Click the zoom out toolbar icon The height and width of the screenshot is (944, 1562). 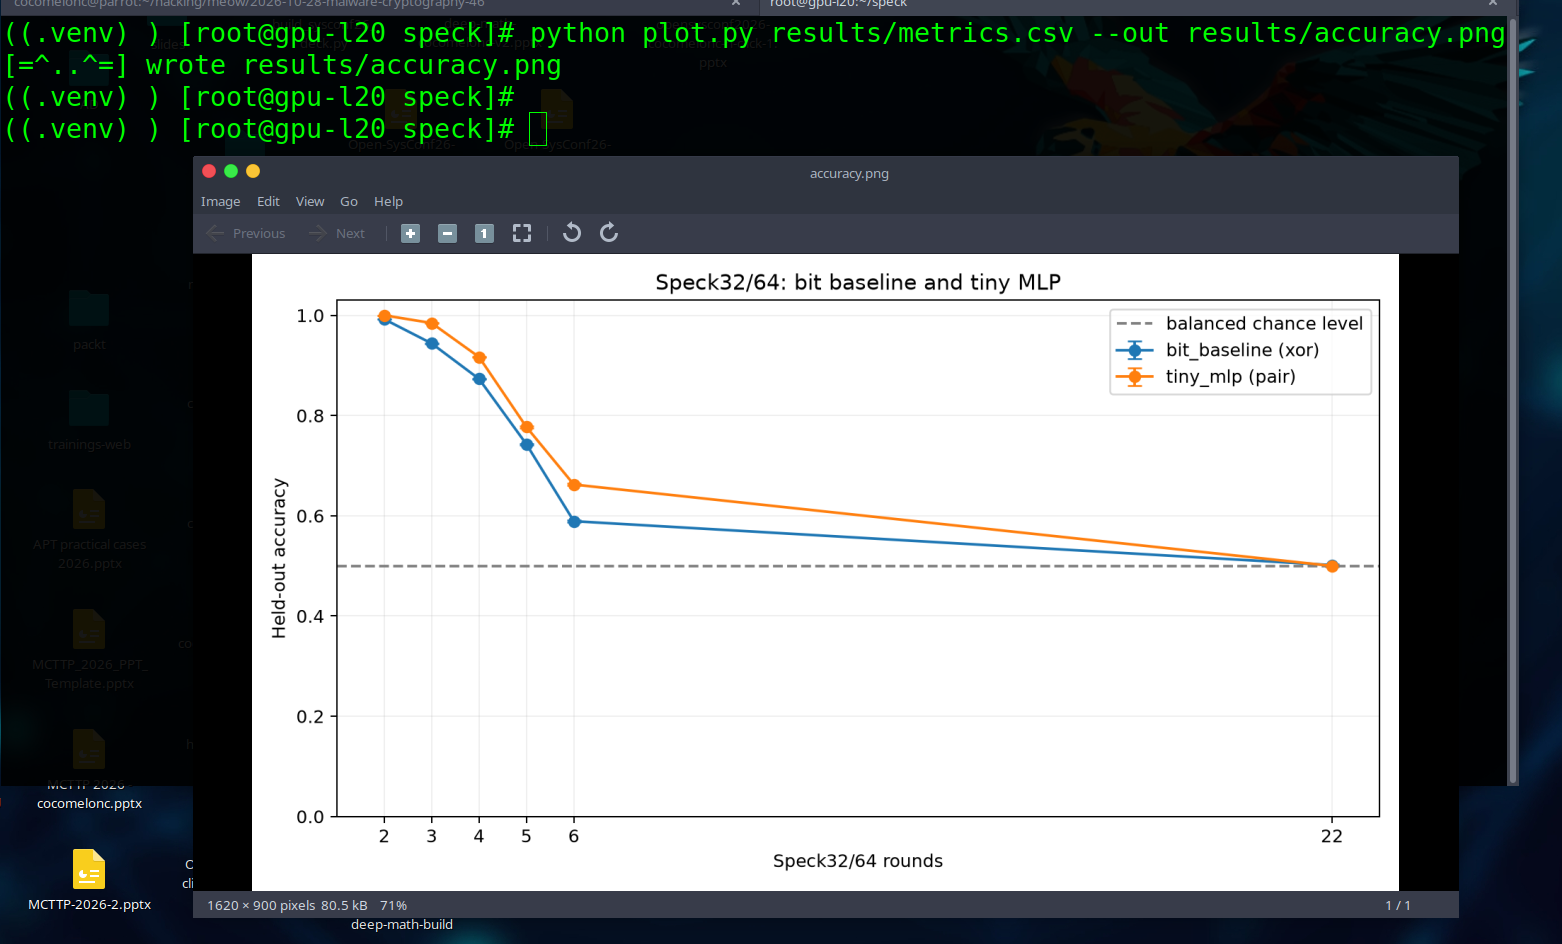click(447, 233)
